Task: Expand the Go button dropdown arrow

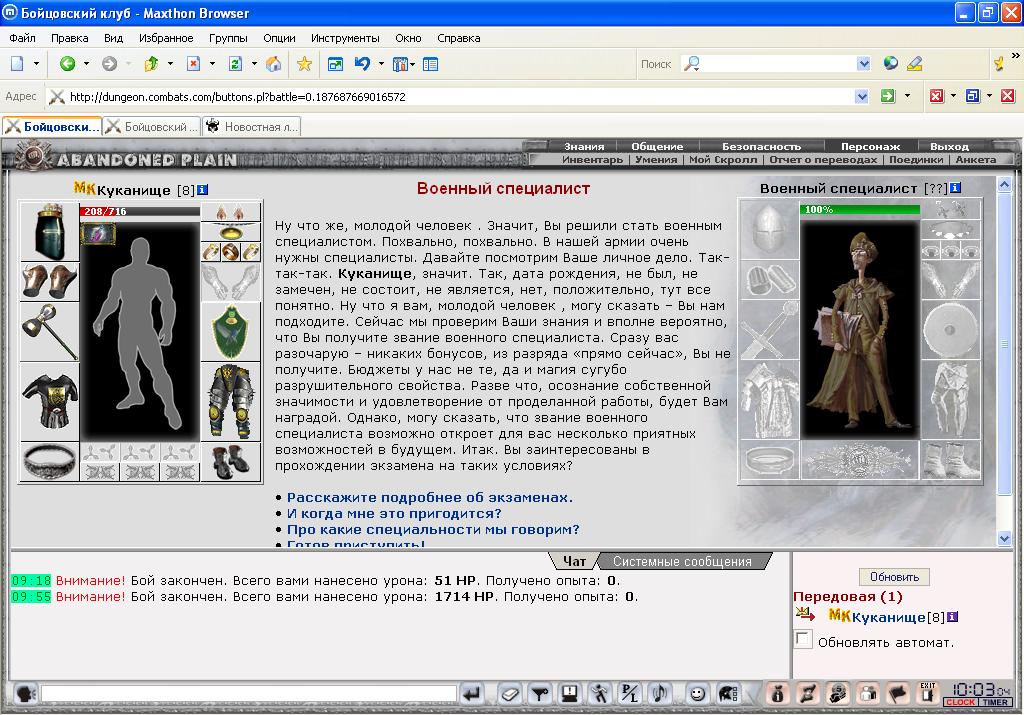Action: click(x=907, y=96)
